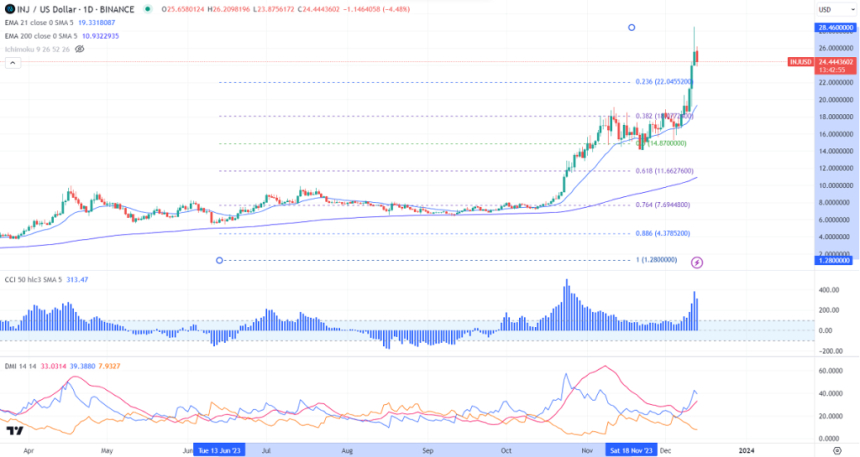Click the Ichimoku 9 26 52 26 label
The image size is (860, 457).
coord(36,48)
